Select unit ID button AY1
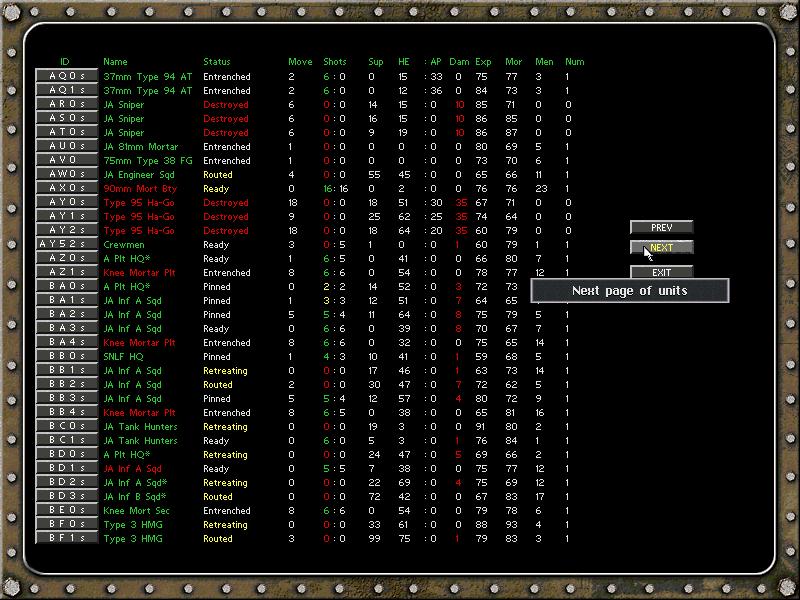This screenshot has height=600, width=800. [67, 216]
